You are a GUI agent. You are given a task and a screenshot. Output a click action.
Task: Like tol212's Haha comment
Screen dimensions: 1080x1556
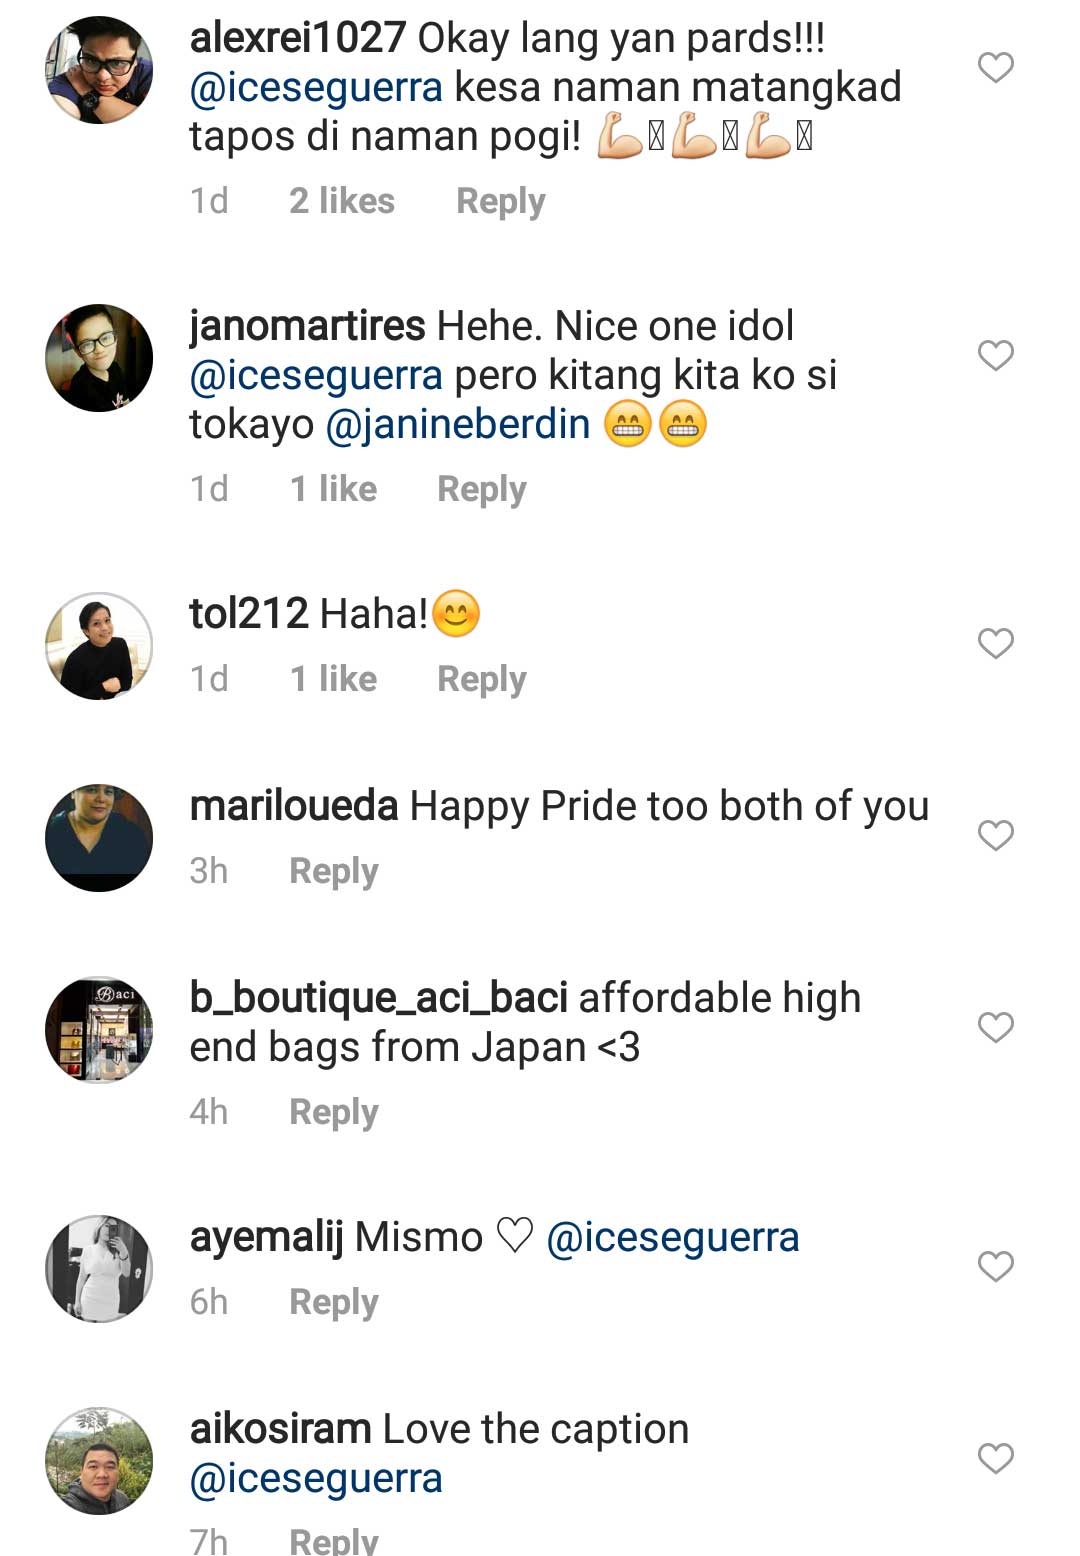pos(995,644)
